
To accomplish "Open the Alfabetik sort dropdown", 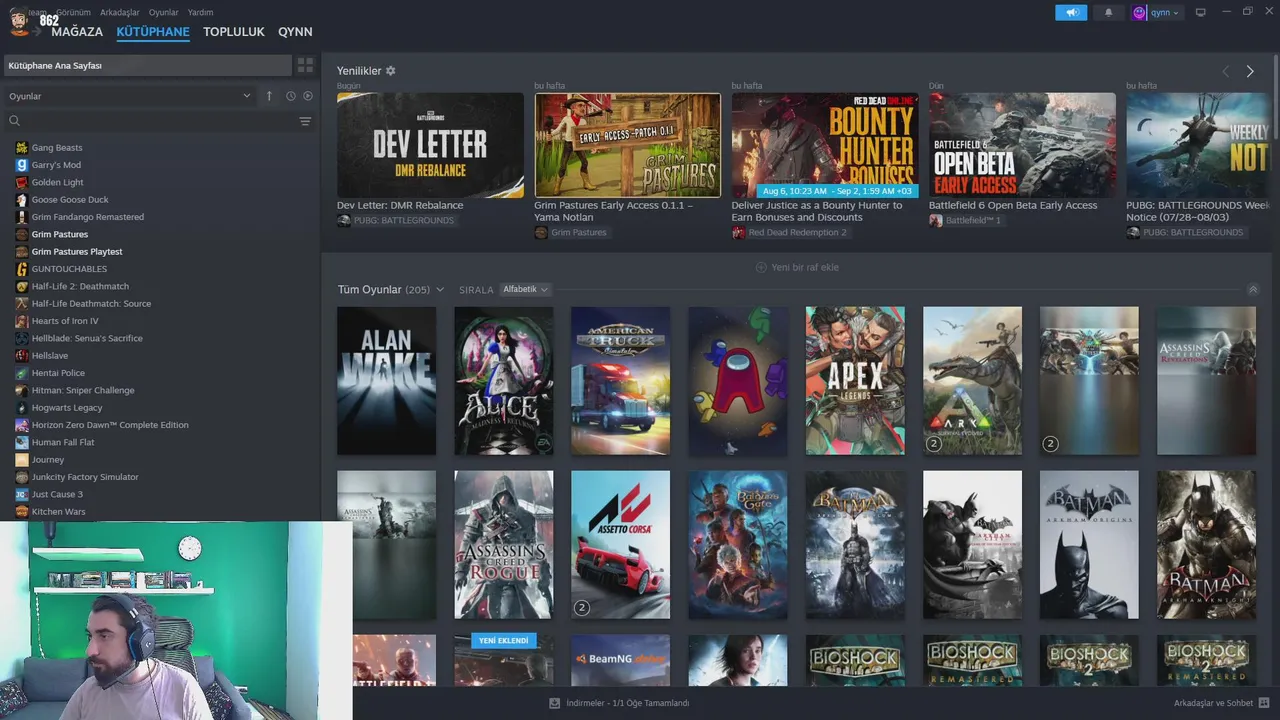I will tap(525, 289).
